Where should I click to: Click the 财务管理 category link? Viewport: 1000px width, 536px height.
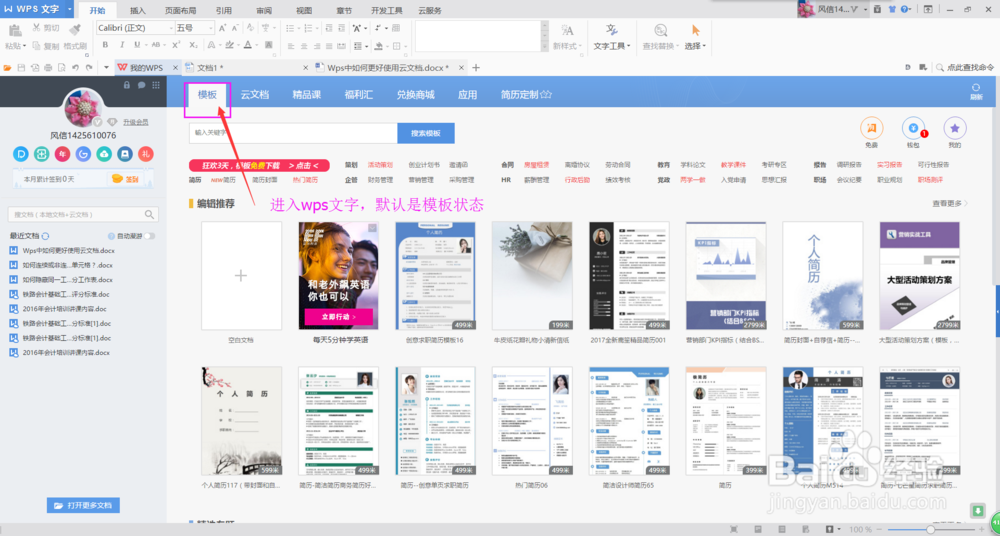tap(380, 180)
